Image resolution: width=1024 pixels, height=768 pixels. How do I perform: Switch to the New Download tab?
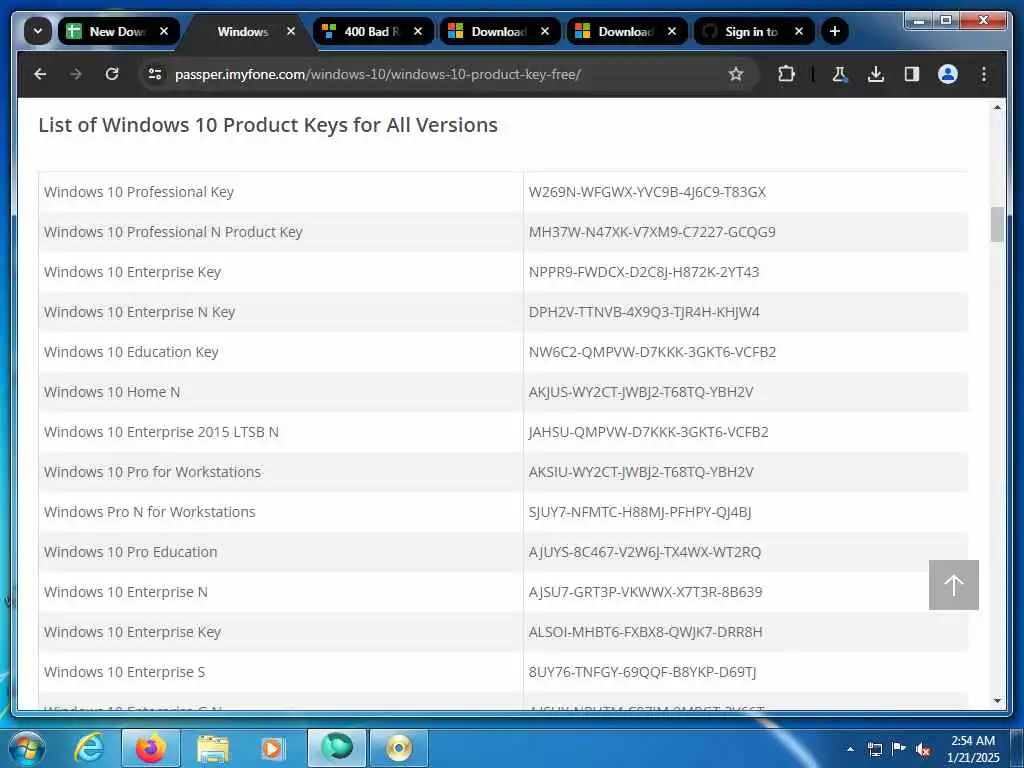[x=119, y=31]
